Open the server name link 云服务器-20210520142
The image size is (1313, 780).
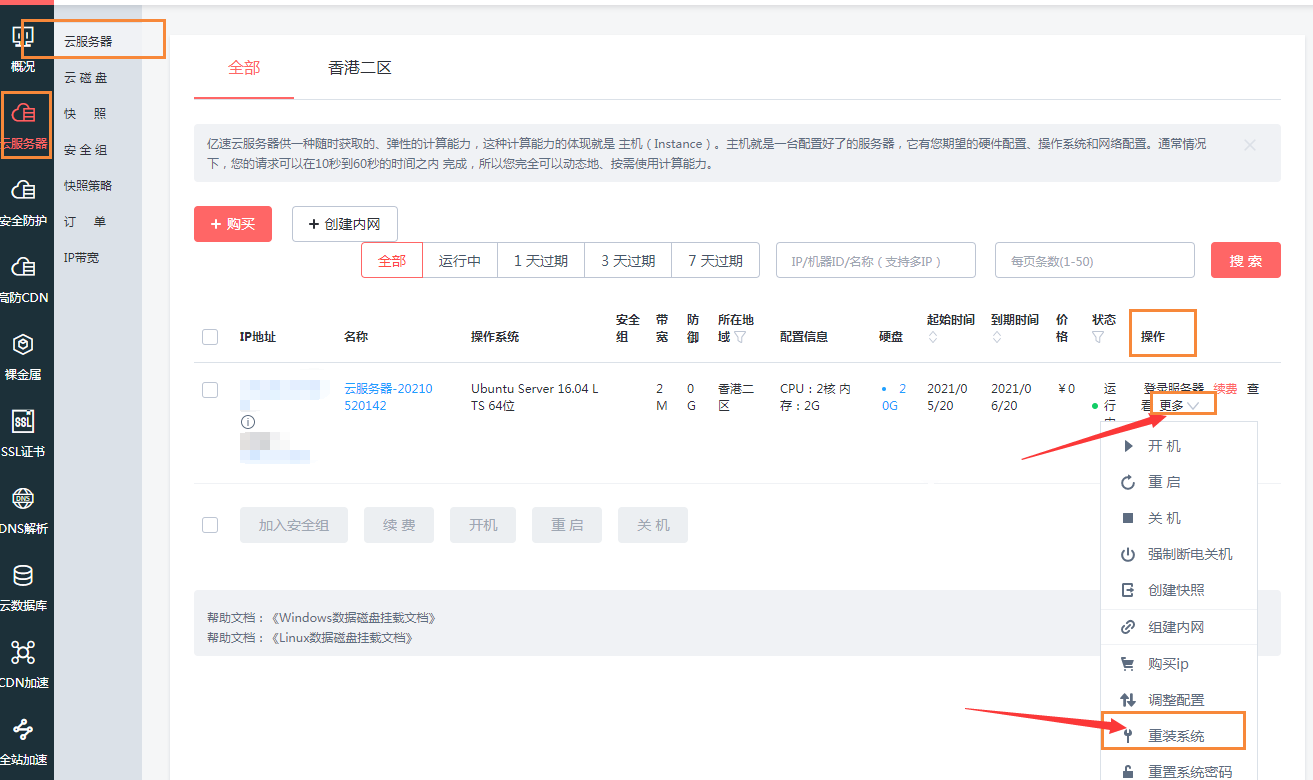click(x=388, y=397)
